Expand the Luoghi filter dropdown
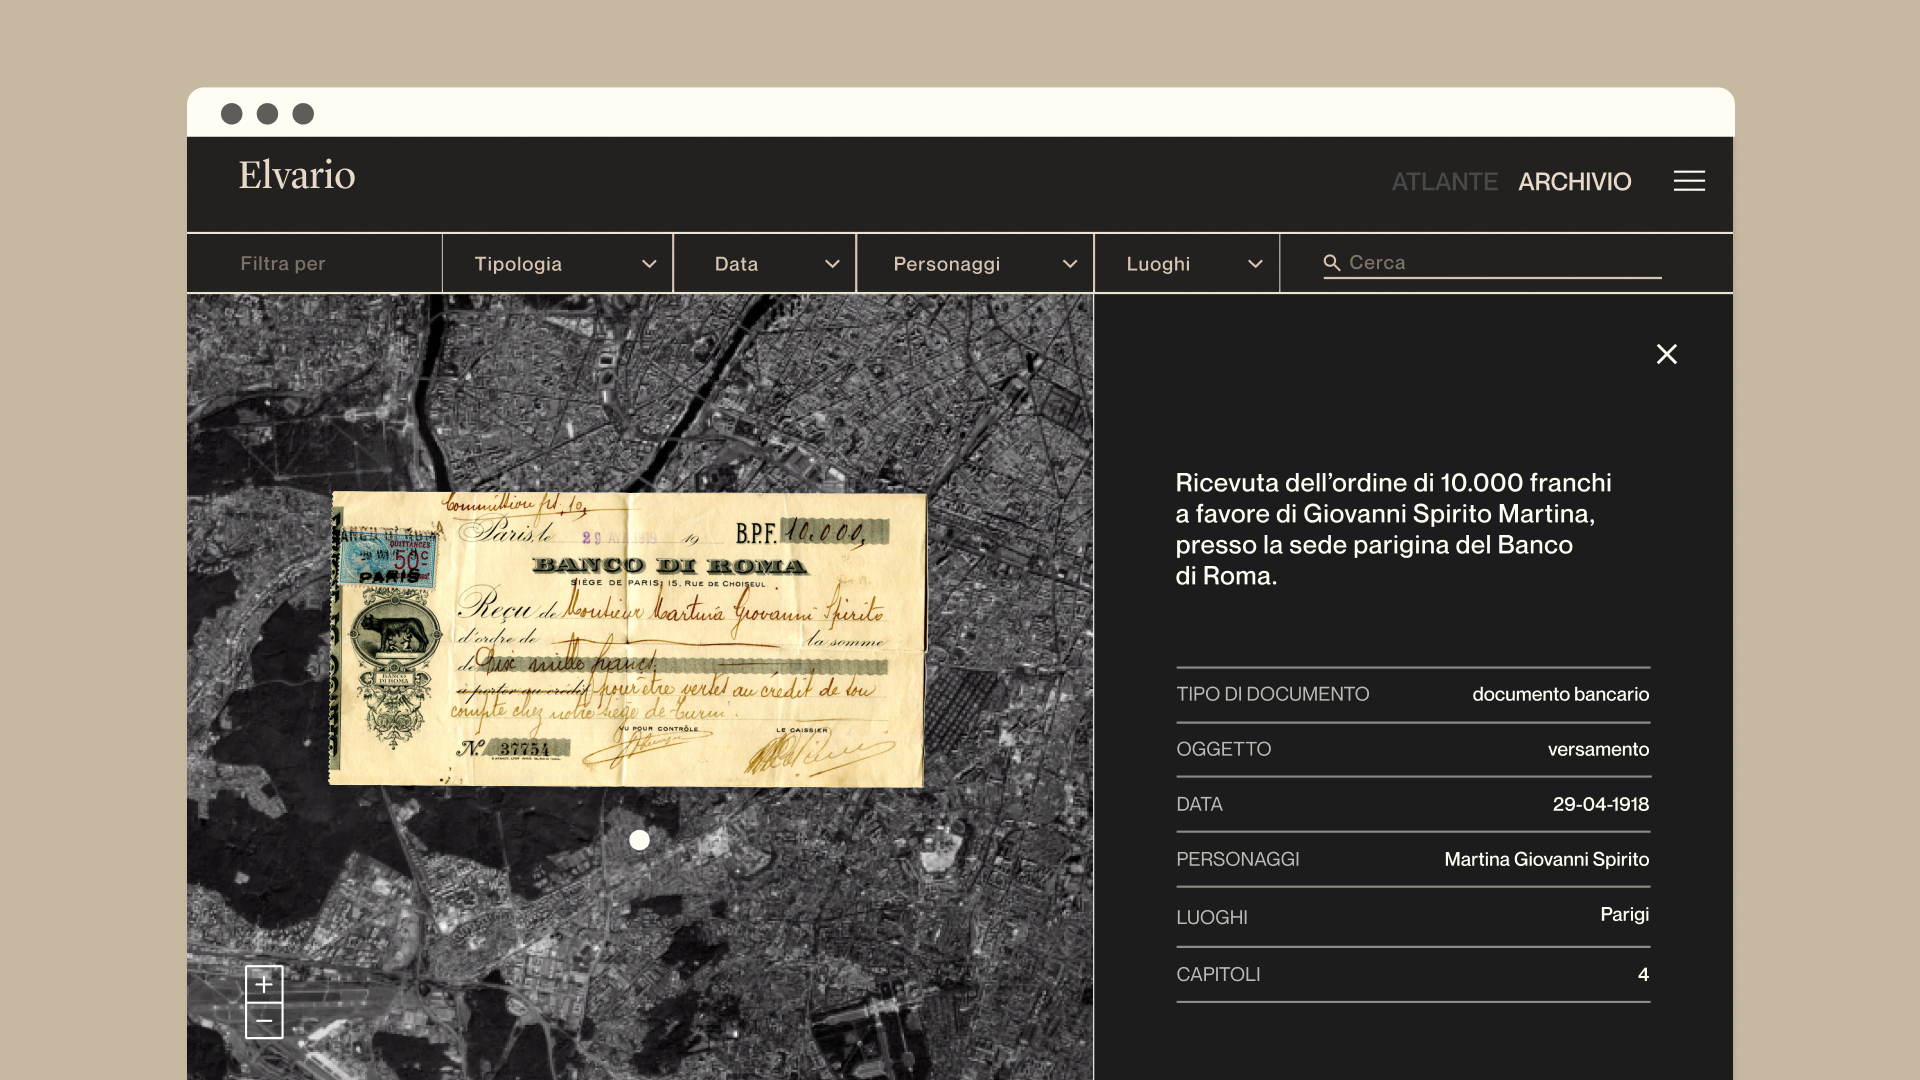This screenshot has width=1920, height=1080. pos(1187,264)
